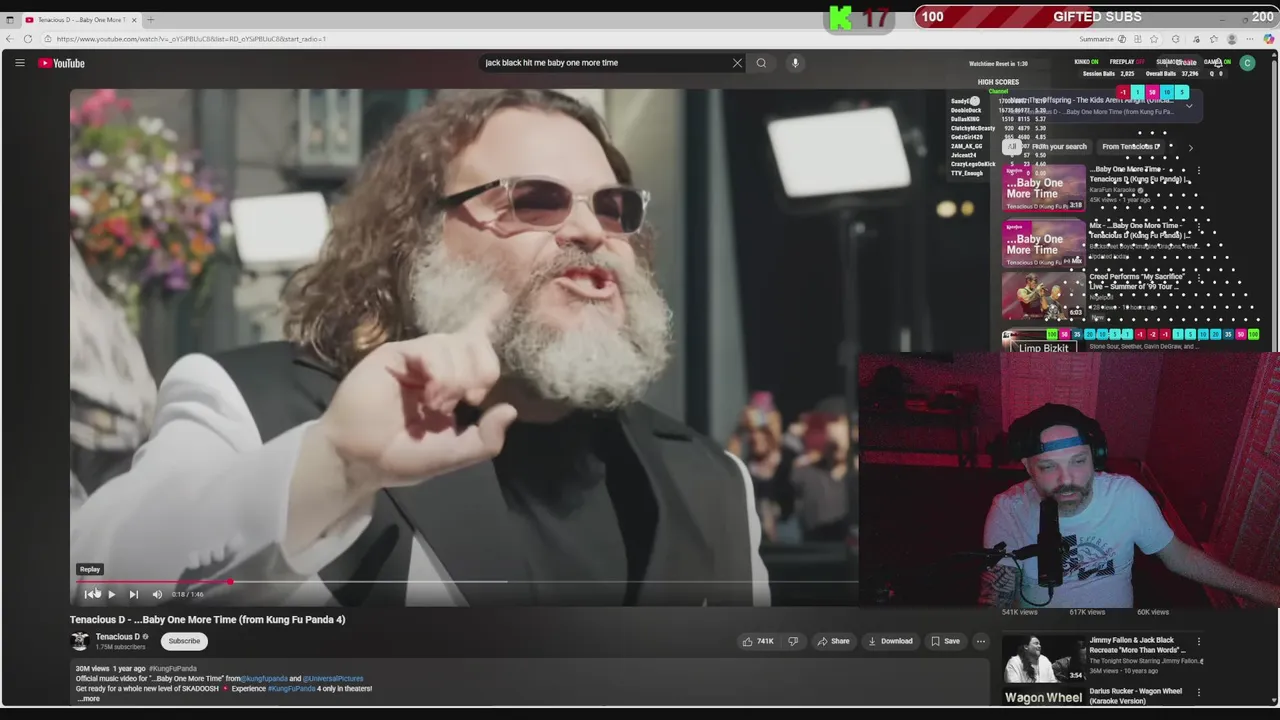Screen dimensions: 1280x720
Task: Go back in the browser
Action: [x=9, y=39]
